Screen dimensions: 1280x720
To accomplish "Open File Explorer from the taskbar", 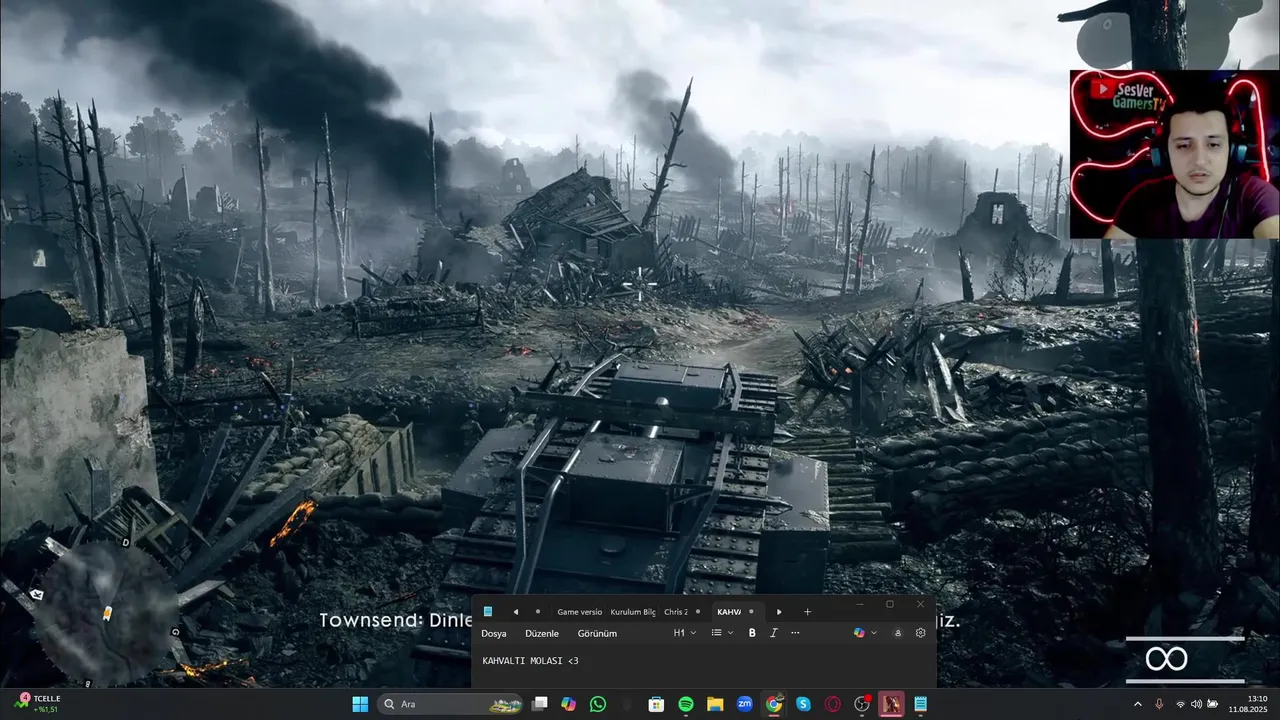I will tap(715, 704).
